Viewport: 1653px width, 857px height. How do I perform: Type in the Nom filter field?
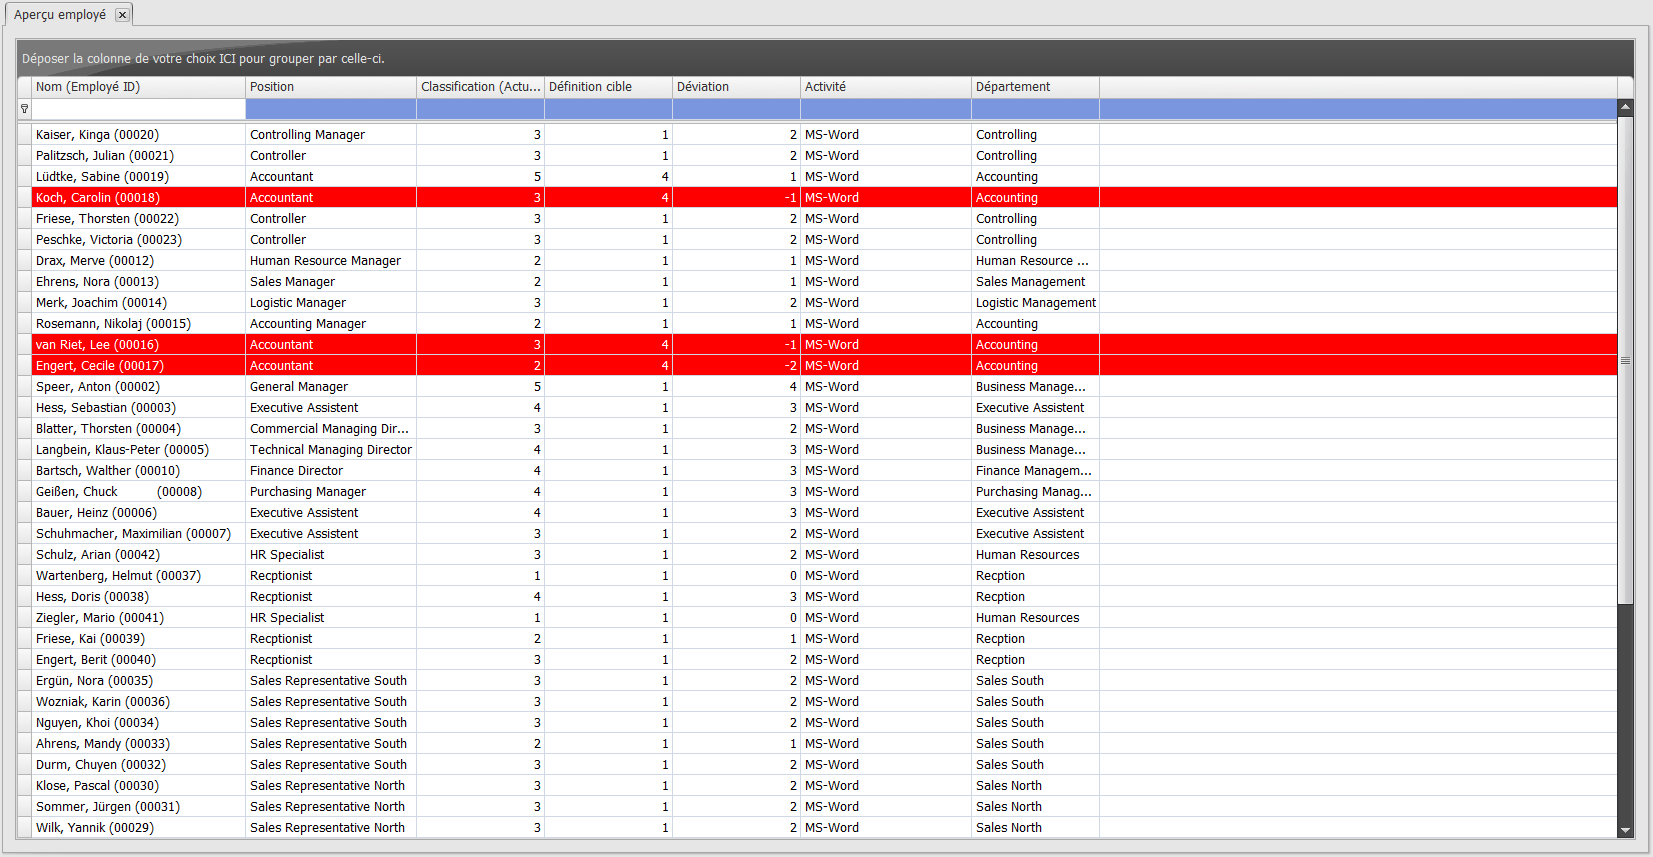[138, 109]
